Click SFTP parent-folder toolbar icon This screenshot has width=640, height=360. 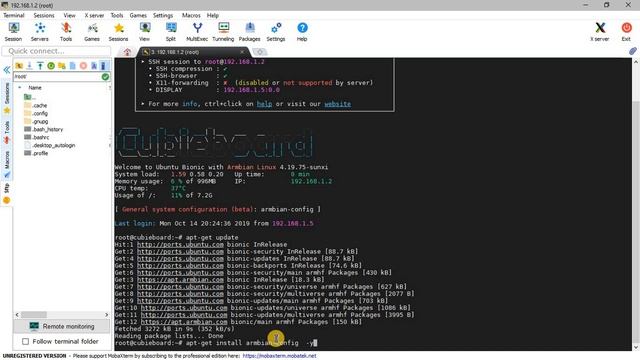(19, 66)
